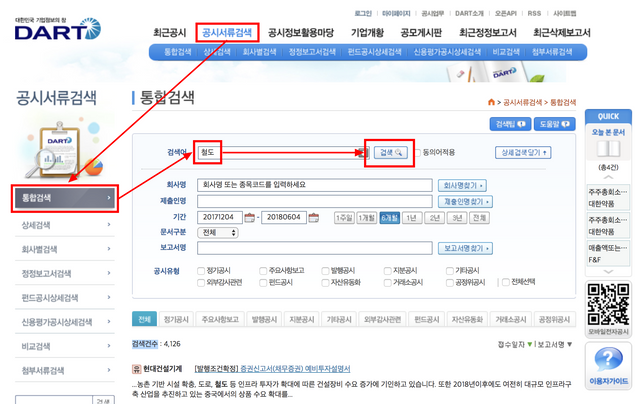This screenshot has width=640, height=404.
Task: Check the 지분공시 checkbox
Action: tap(388, 271)
